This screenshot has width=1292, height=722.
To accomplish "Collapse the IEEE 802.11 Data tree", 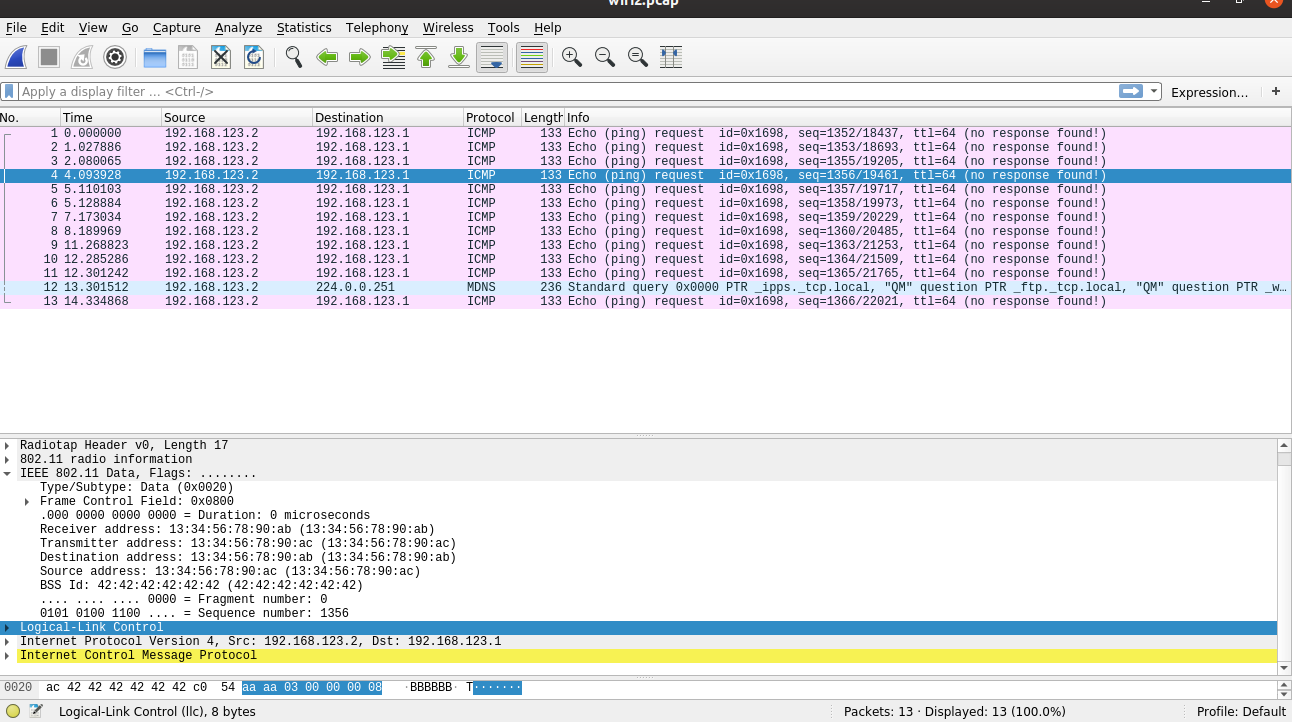I will 10,473.
